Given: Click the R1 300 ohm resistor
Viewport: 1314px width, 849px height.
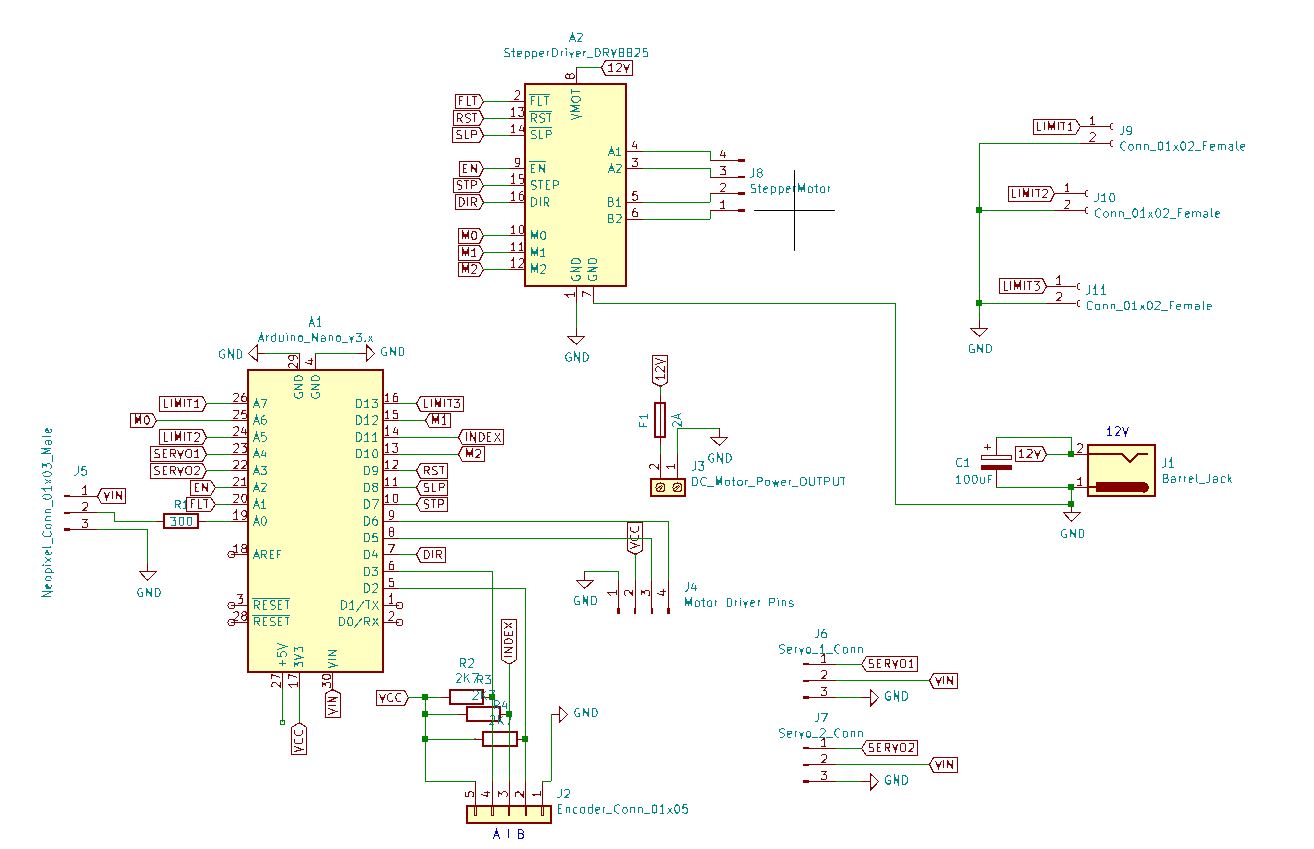Looking at the screenshot, I should click(182, 521).
